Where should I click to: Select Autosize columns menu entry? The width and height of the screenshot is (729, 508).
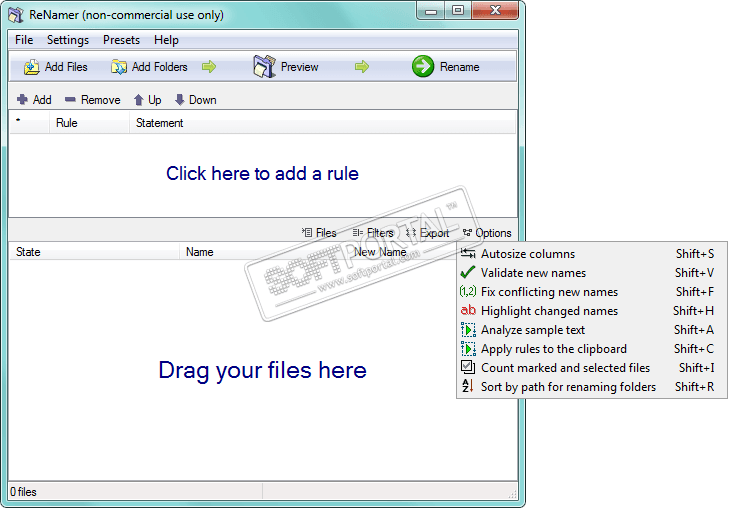592,254
